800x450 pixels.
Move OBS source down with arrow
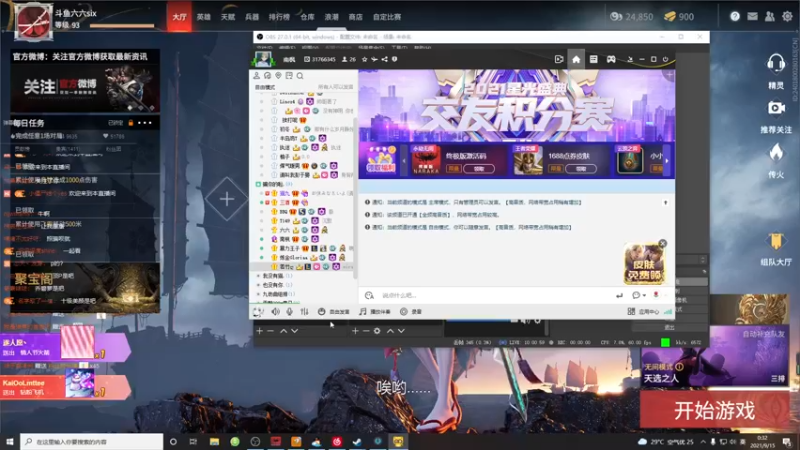coord(401,331)
